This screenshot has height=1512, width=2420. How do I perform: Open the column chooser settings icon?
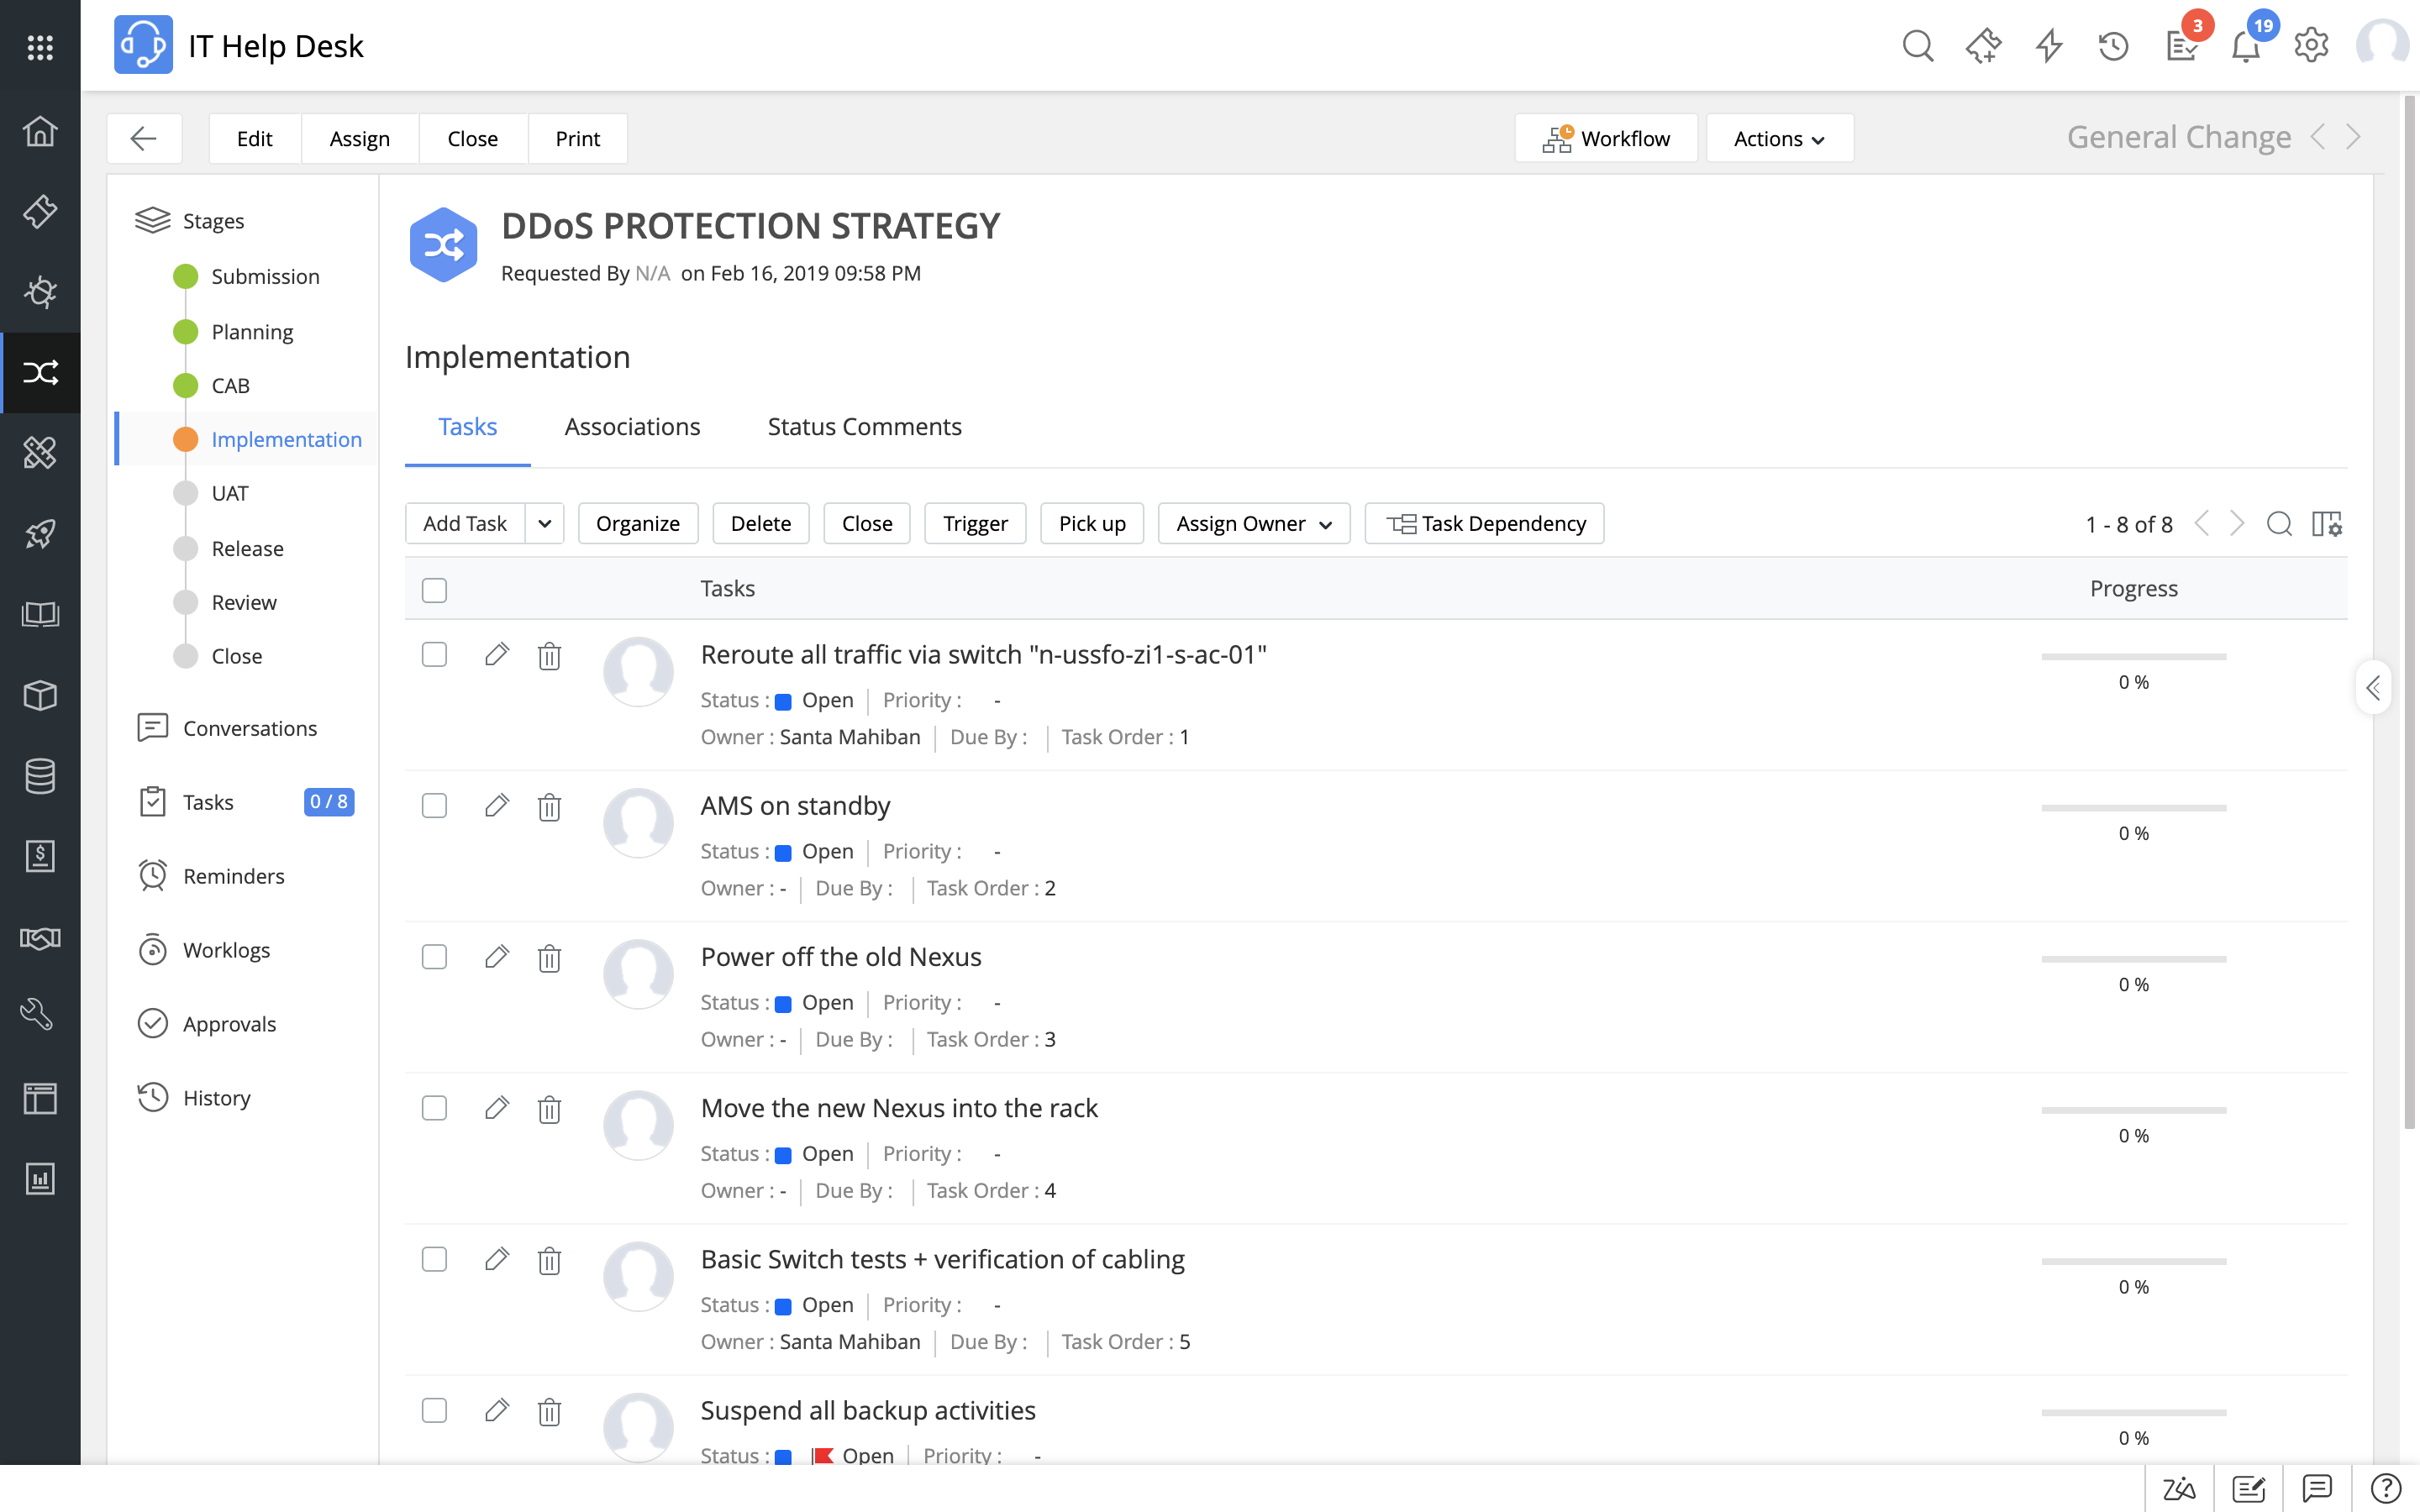pos(2326,524)
